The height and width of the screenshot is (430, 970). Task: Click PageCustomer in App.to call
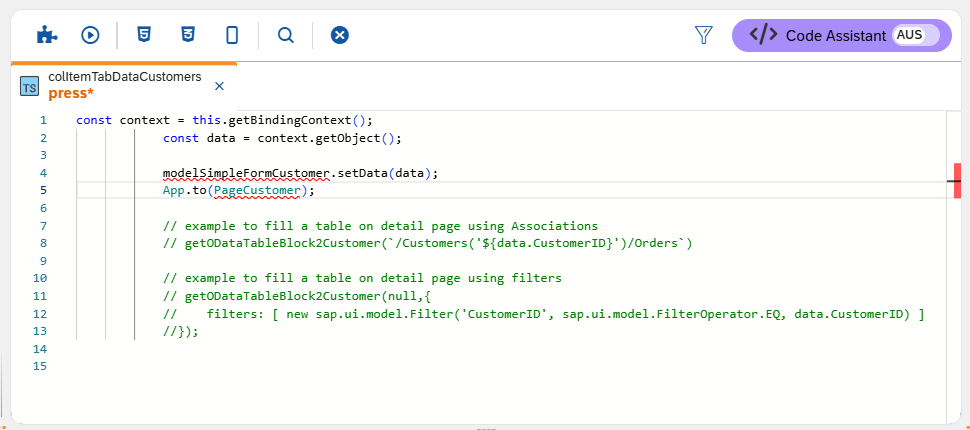point(257,191)
